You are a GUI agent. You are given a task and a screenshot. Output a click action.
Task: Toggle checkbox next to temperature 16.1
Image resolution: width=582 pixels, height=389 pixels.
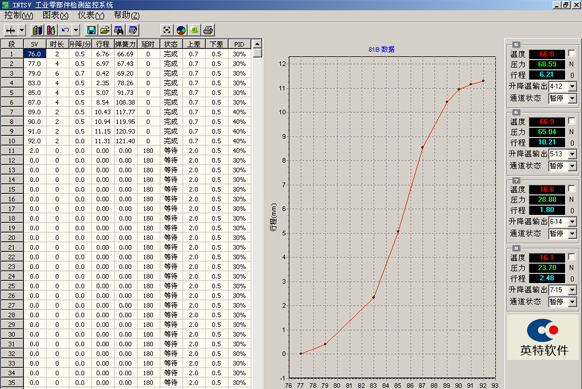(x=572, y=257)
